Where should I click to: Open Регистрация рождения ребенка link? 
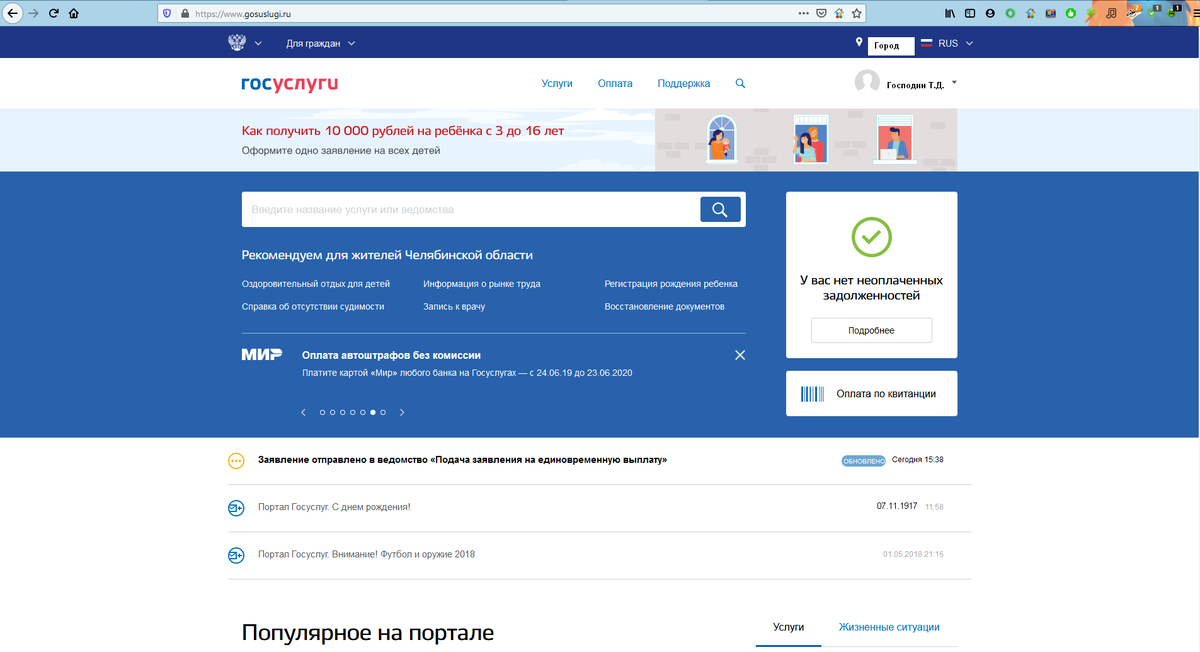(x=671, y=284)
